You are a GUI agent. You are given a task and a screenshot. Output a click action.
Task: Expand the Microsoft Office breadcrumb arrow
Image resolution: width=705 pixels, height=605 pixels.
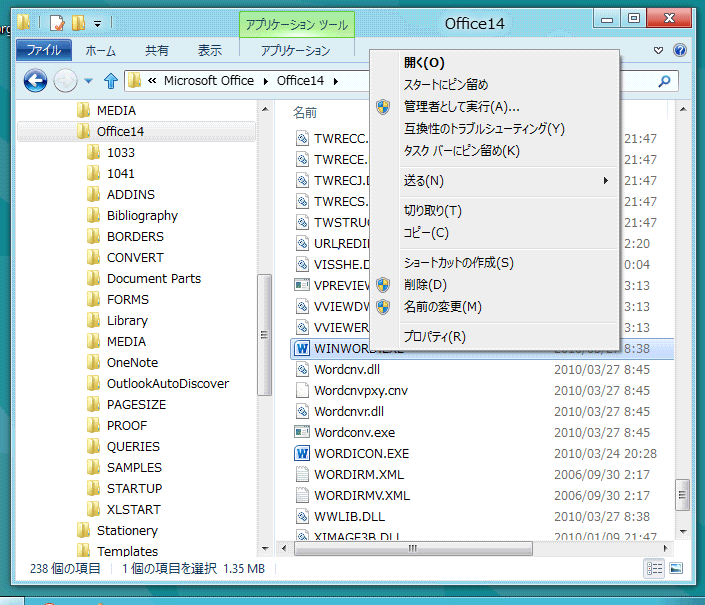coord(266,81)
